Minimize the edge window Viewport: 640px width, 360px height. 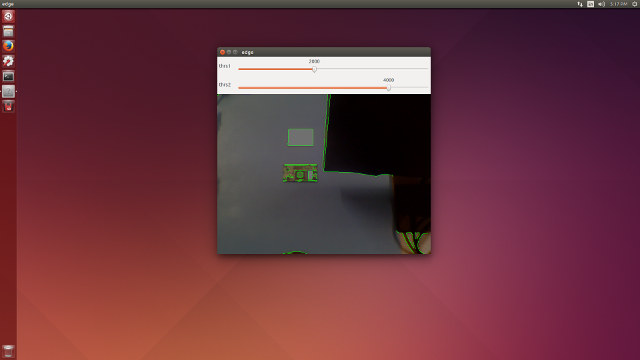[229, 52]
